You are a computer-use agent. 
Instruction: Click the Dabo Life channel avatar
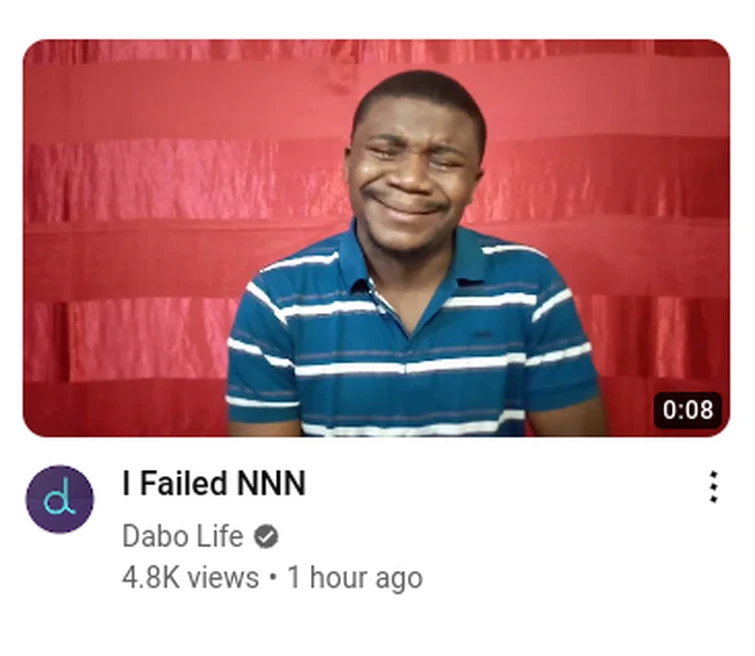[59, 499]
